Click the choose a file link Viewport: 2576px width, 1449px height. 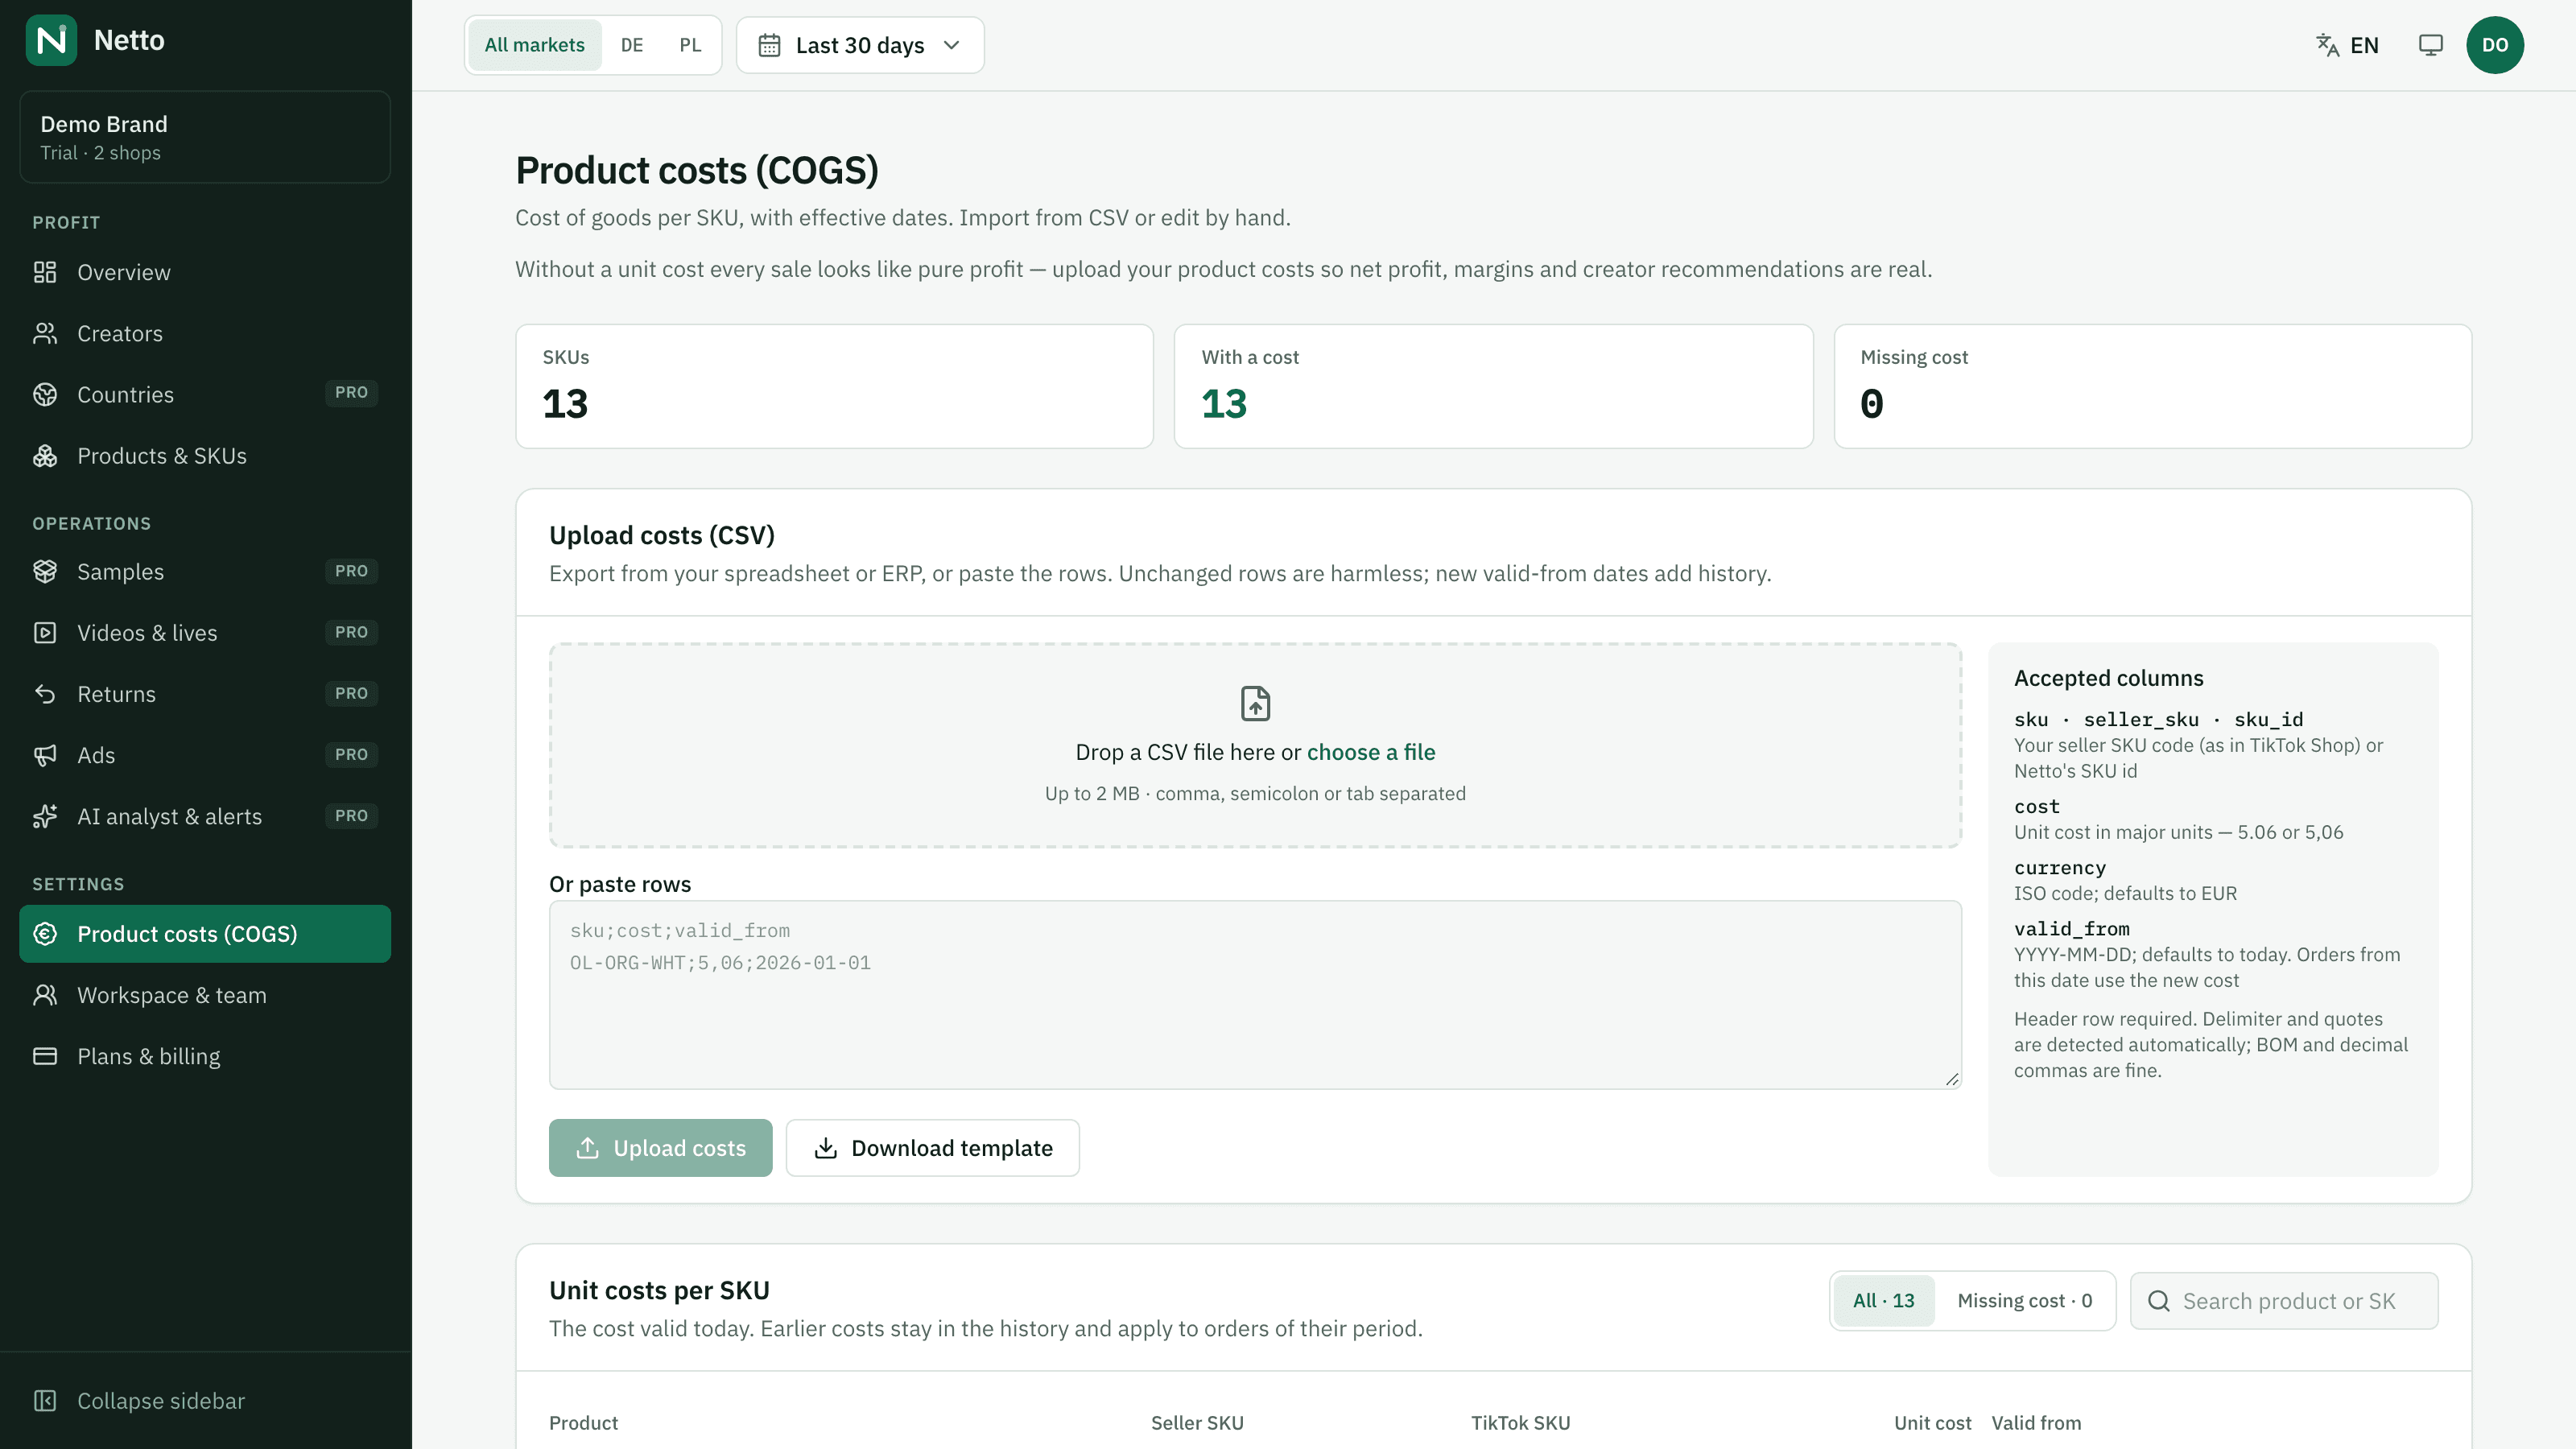[1370, 752]
